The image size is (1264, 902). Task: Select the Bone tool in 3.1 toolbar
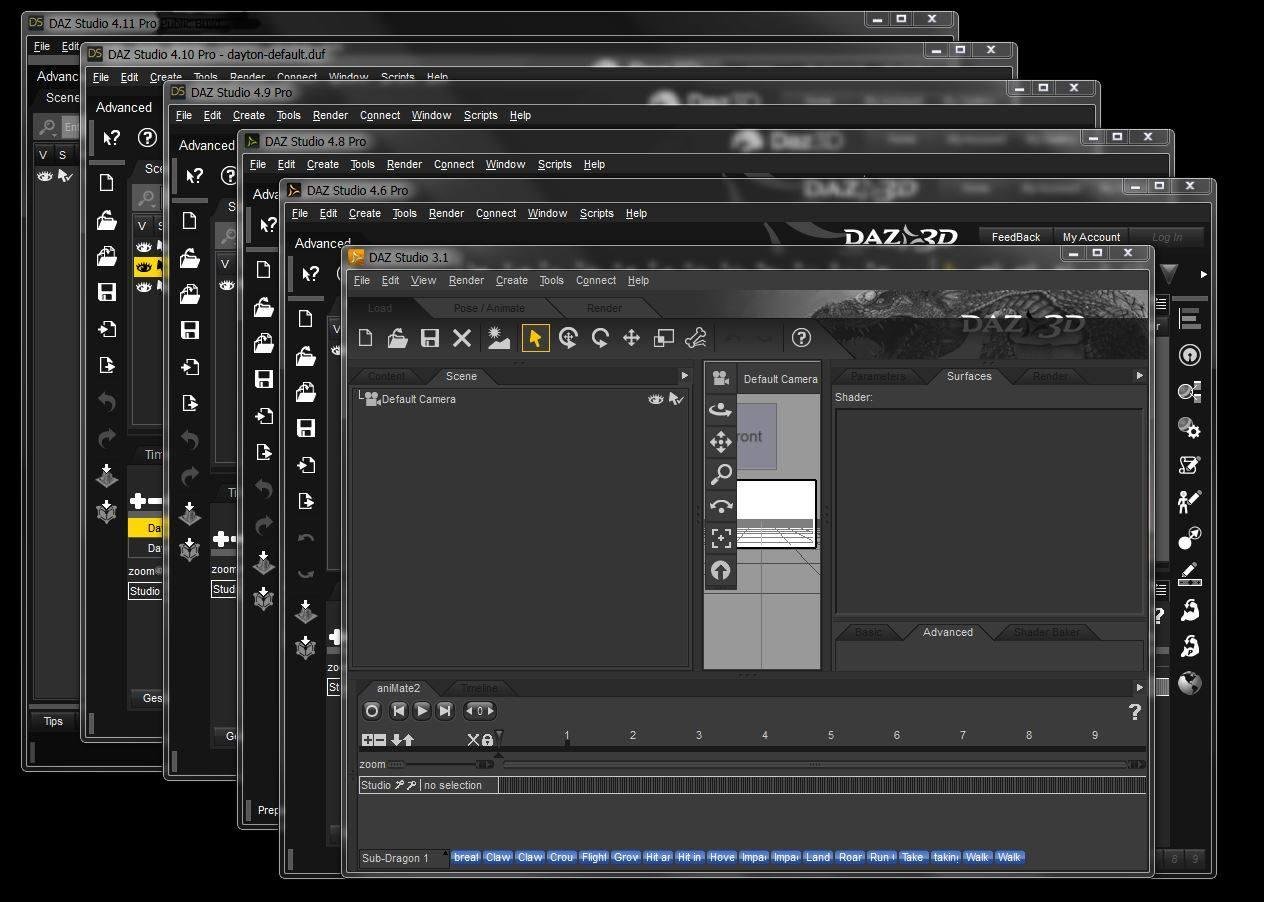tap(696, 338)
